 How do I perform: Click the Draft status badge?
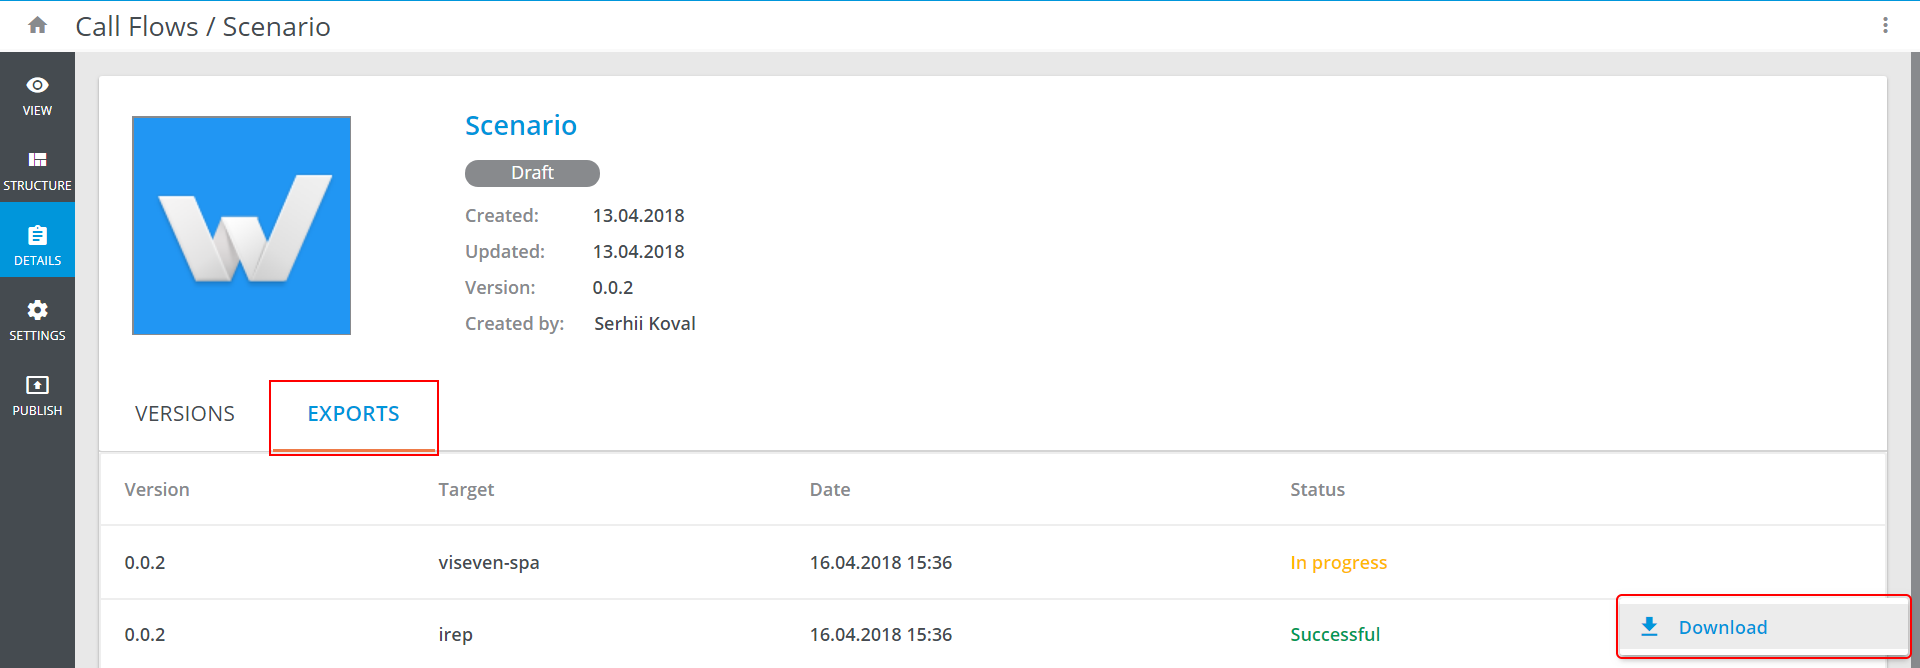tap(532, 173)
